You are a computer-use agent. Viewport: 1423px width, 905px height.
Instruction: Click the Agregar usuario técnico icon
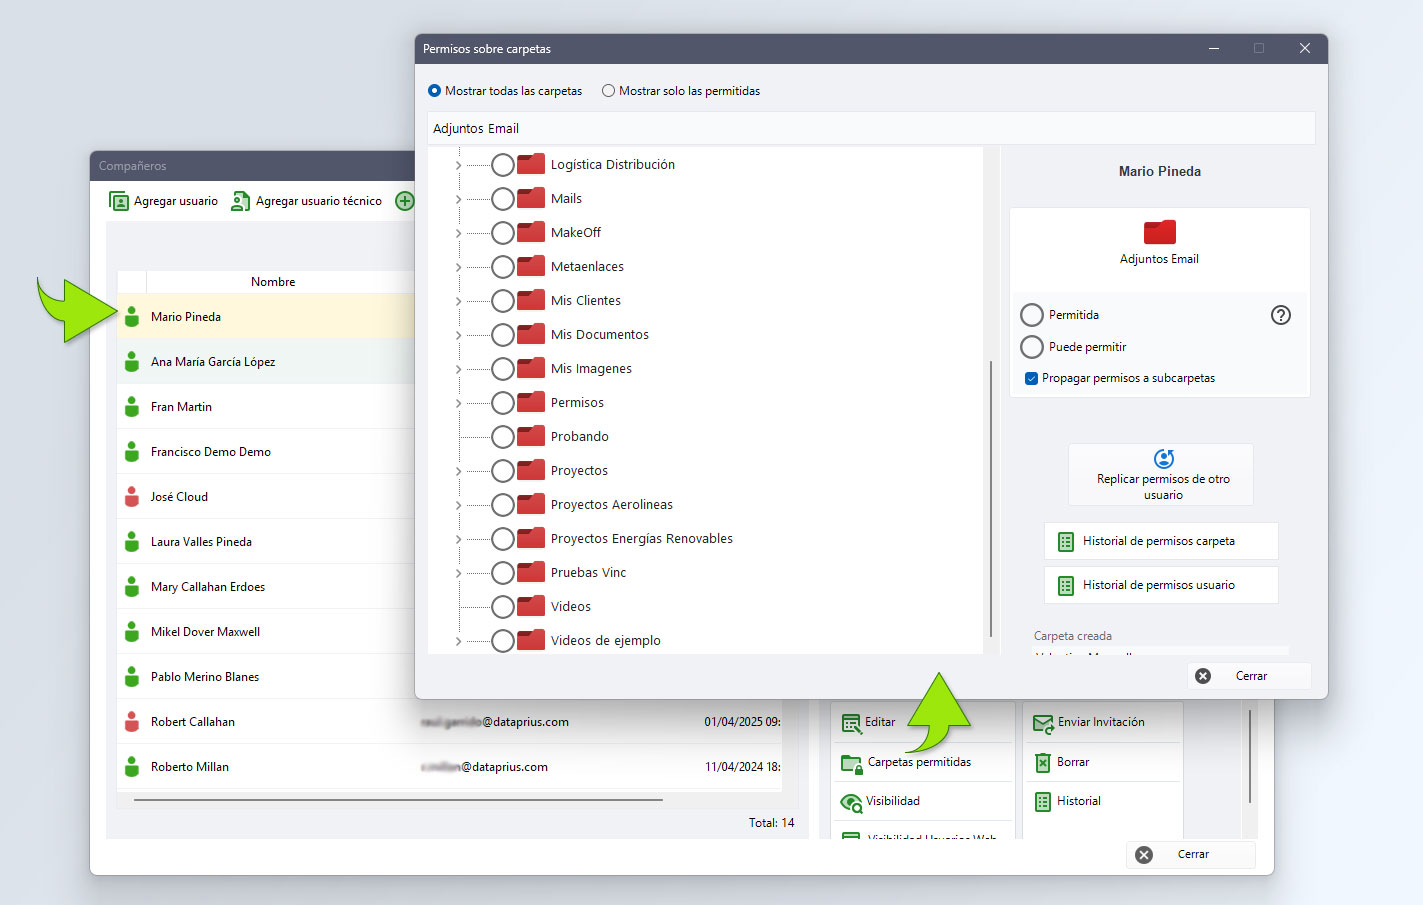point(240,201)
